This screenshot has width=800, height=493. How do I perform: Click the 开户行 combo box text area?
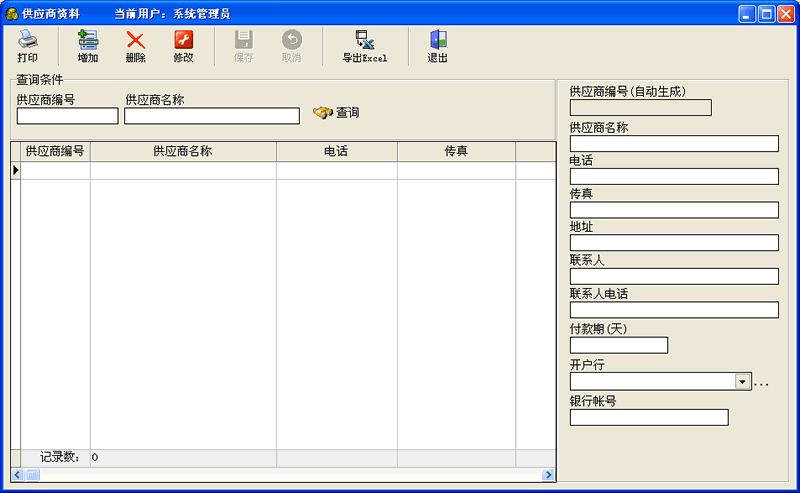click(653, 382)
